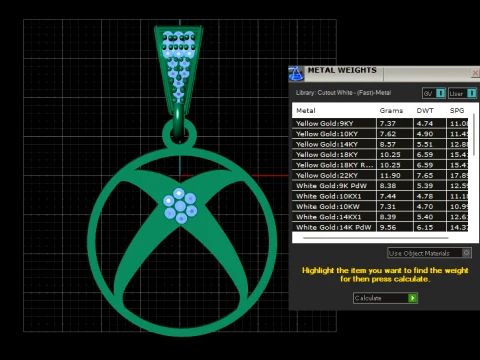Close the Metal Weights panel

click(x=475, y=73)
